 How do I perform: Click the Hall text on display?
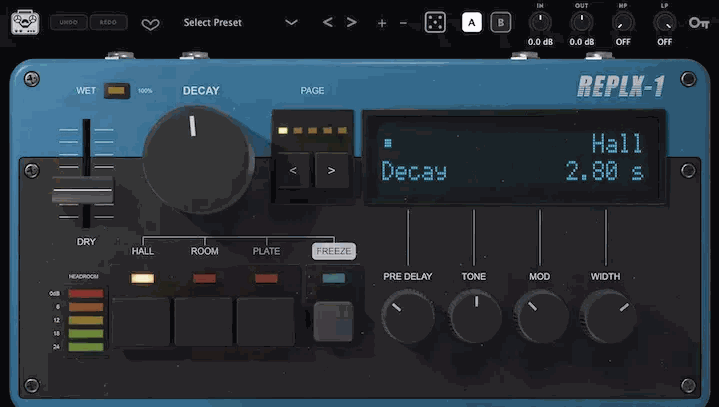[617, 143]
